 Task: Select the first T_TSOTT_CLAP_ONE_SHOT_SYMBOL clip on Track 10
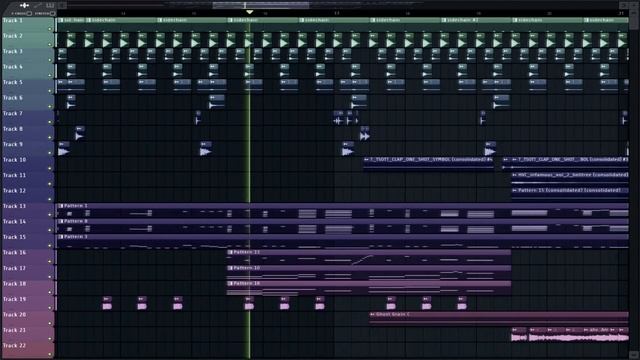point(428,164)
